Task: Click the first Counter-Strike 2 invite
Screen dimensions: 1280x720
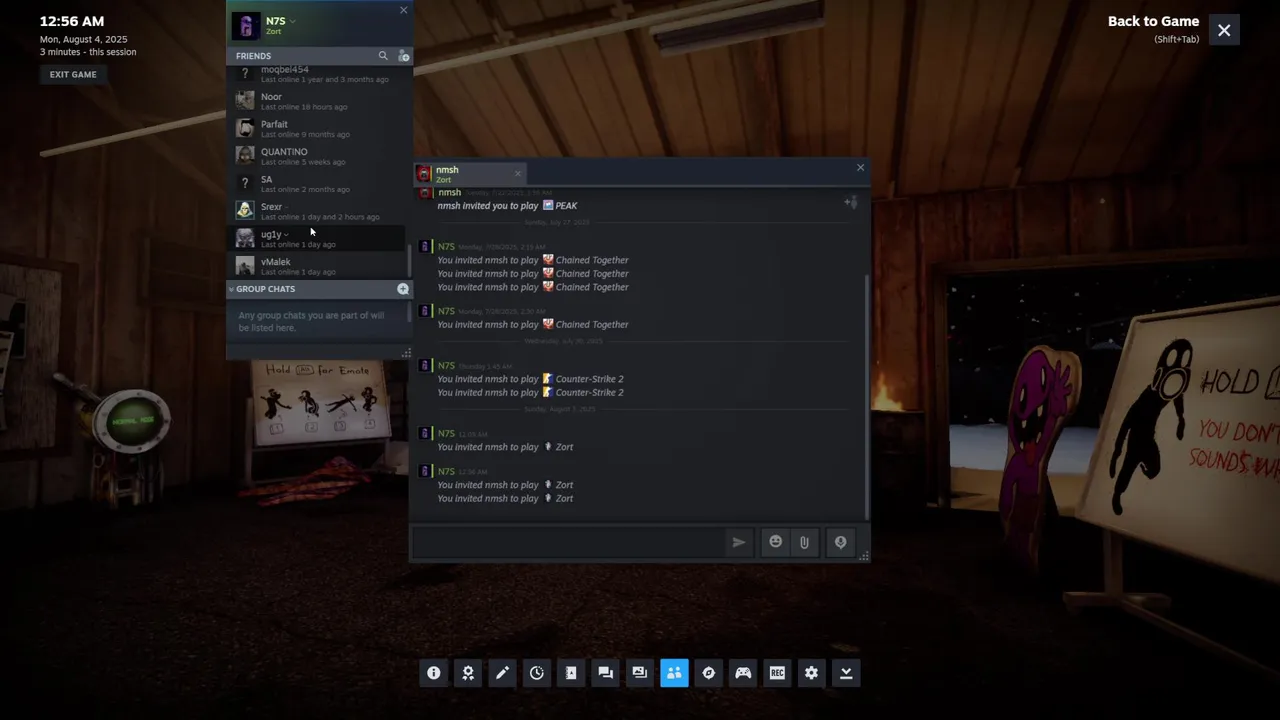Action: pos(583,379)
